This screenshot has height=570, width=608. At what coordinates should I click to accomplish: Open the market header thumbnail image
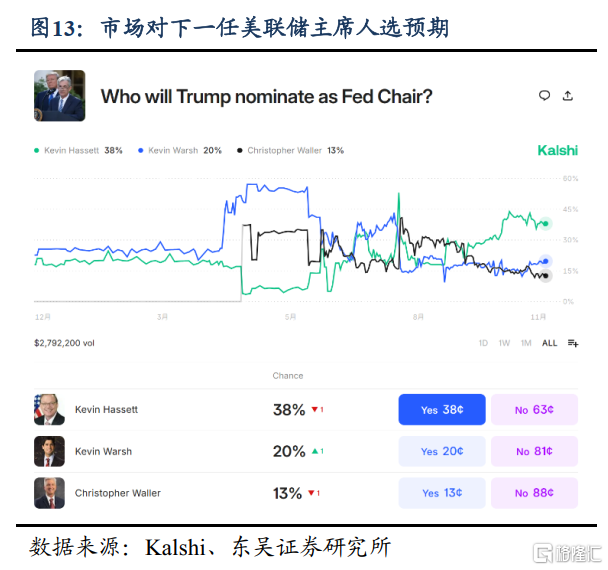pos(59,96)
